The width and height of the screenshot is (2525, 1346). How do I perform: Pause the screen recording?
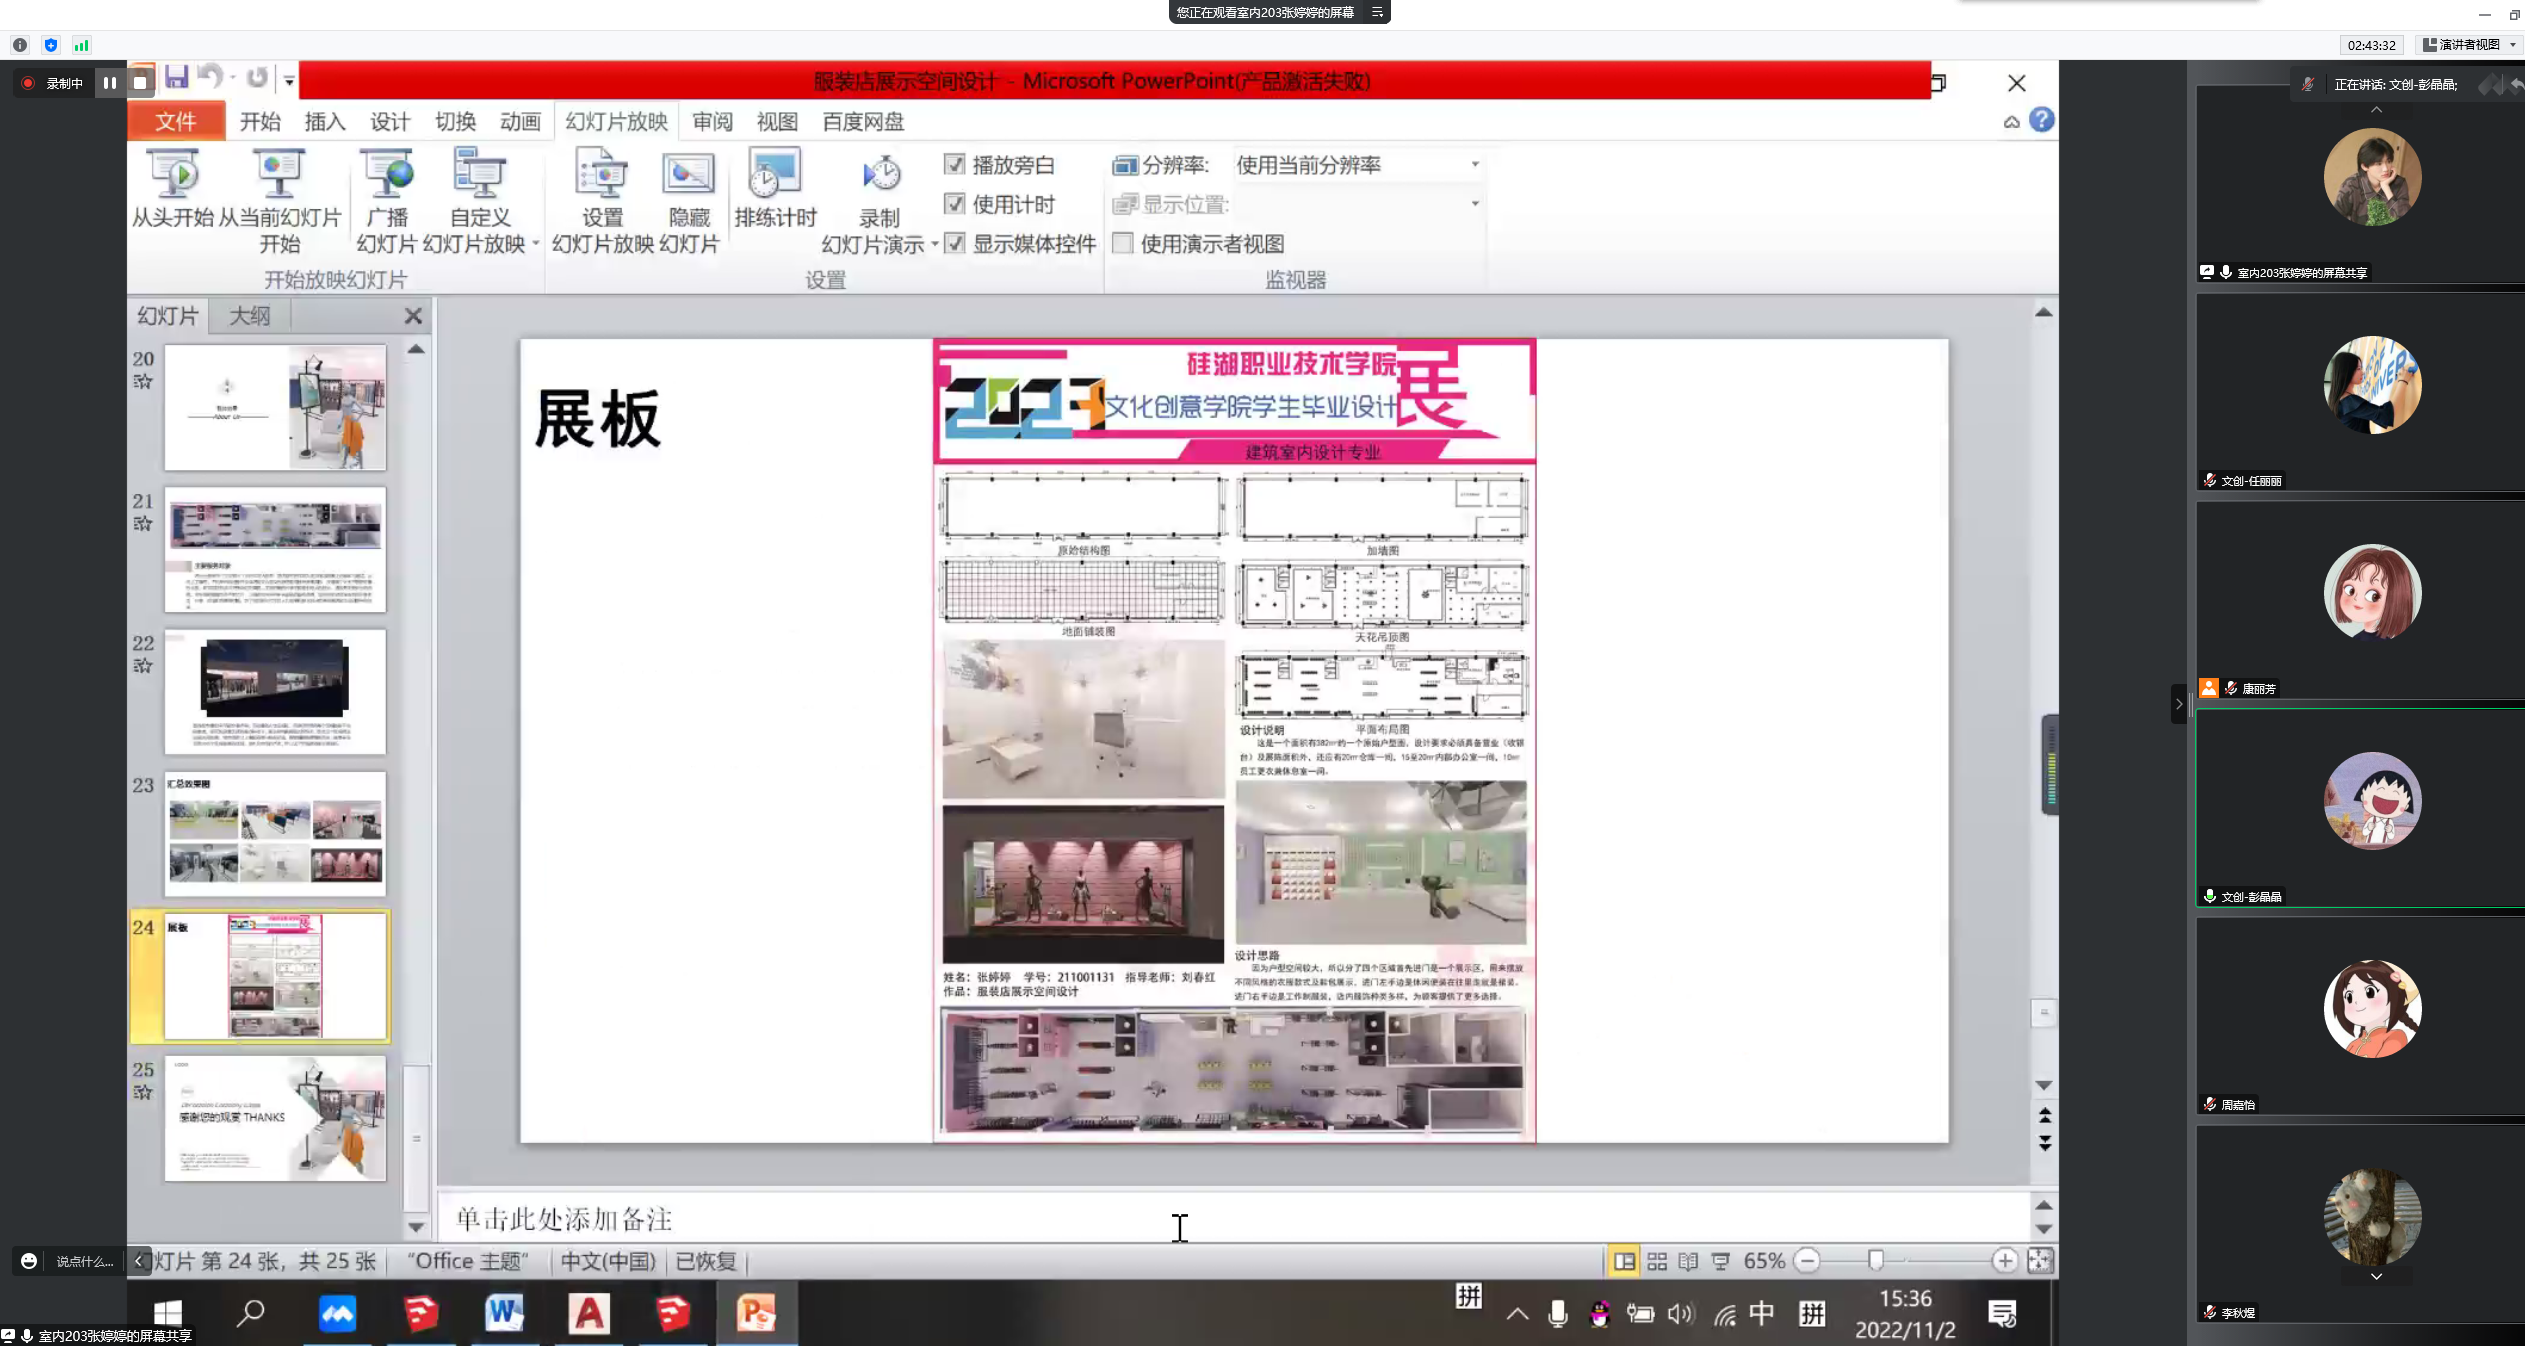click(x=109, y=83)
